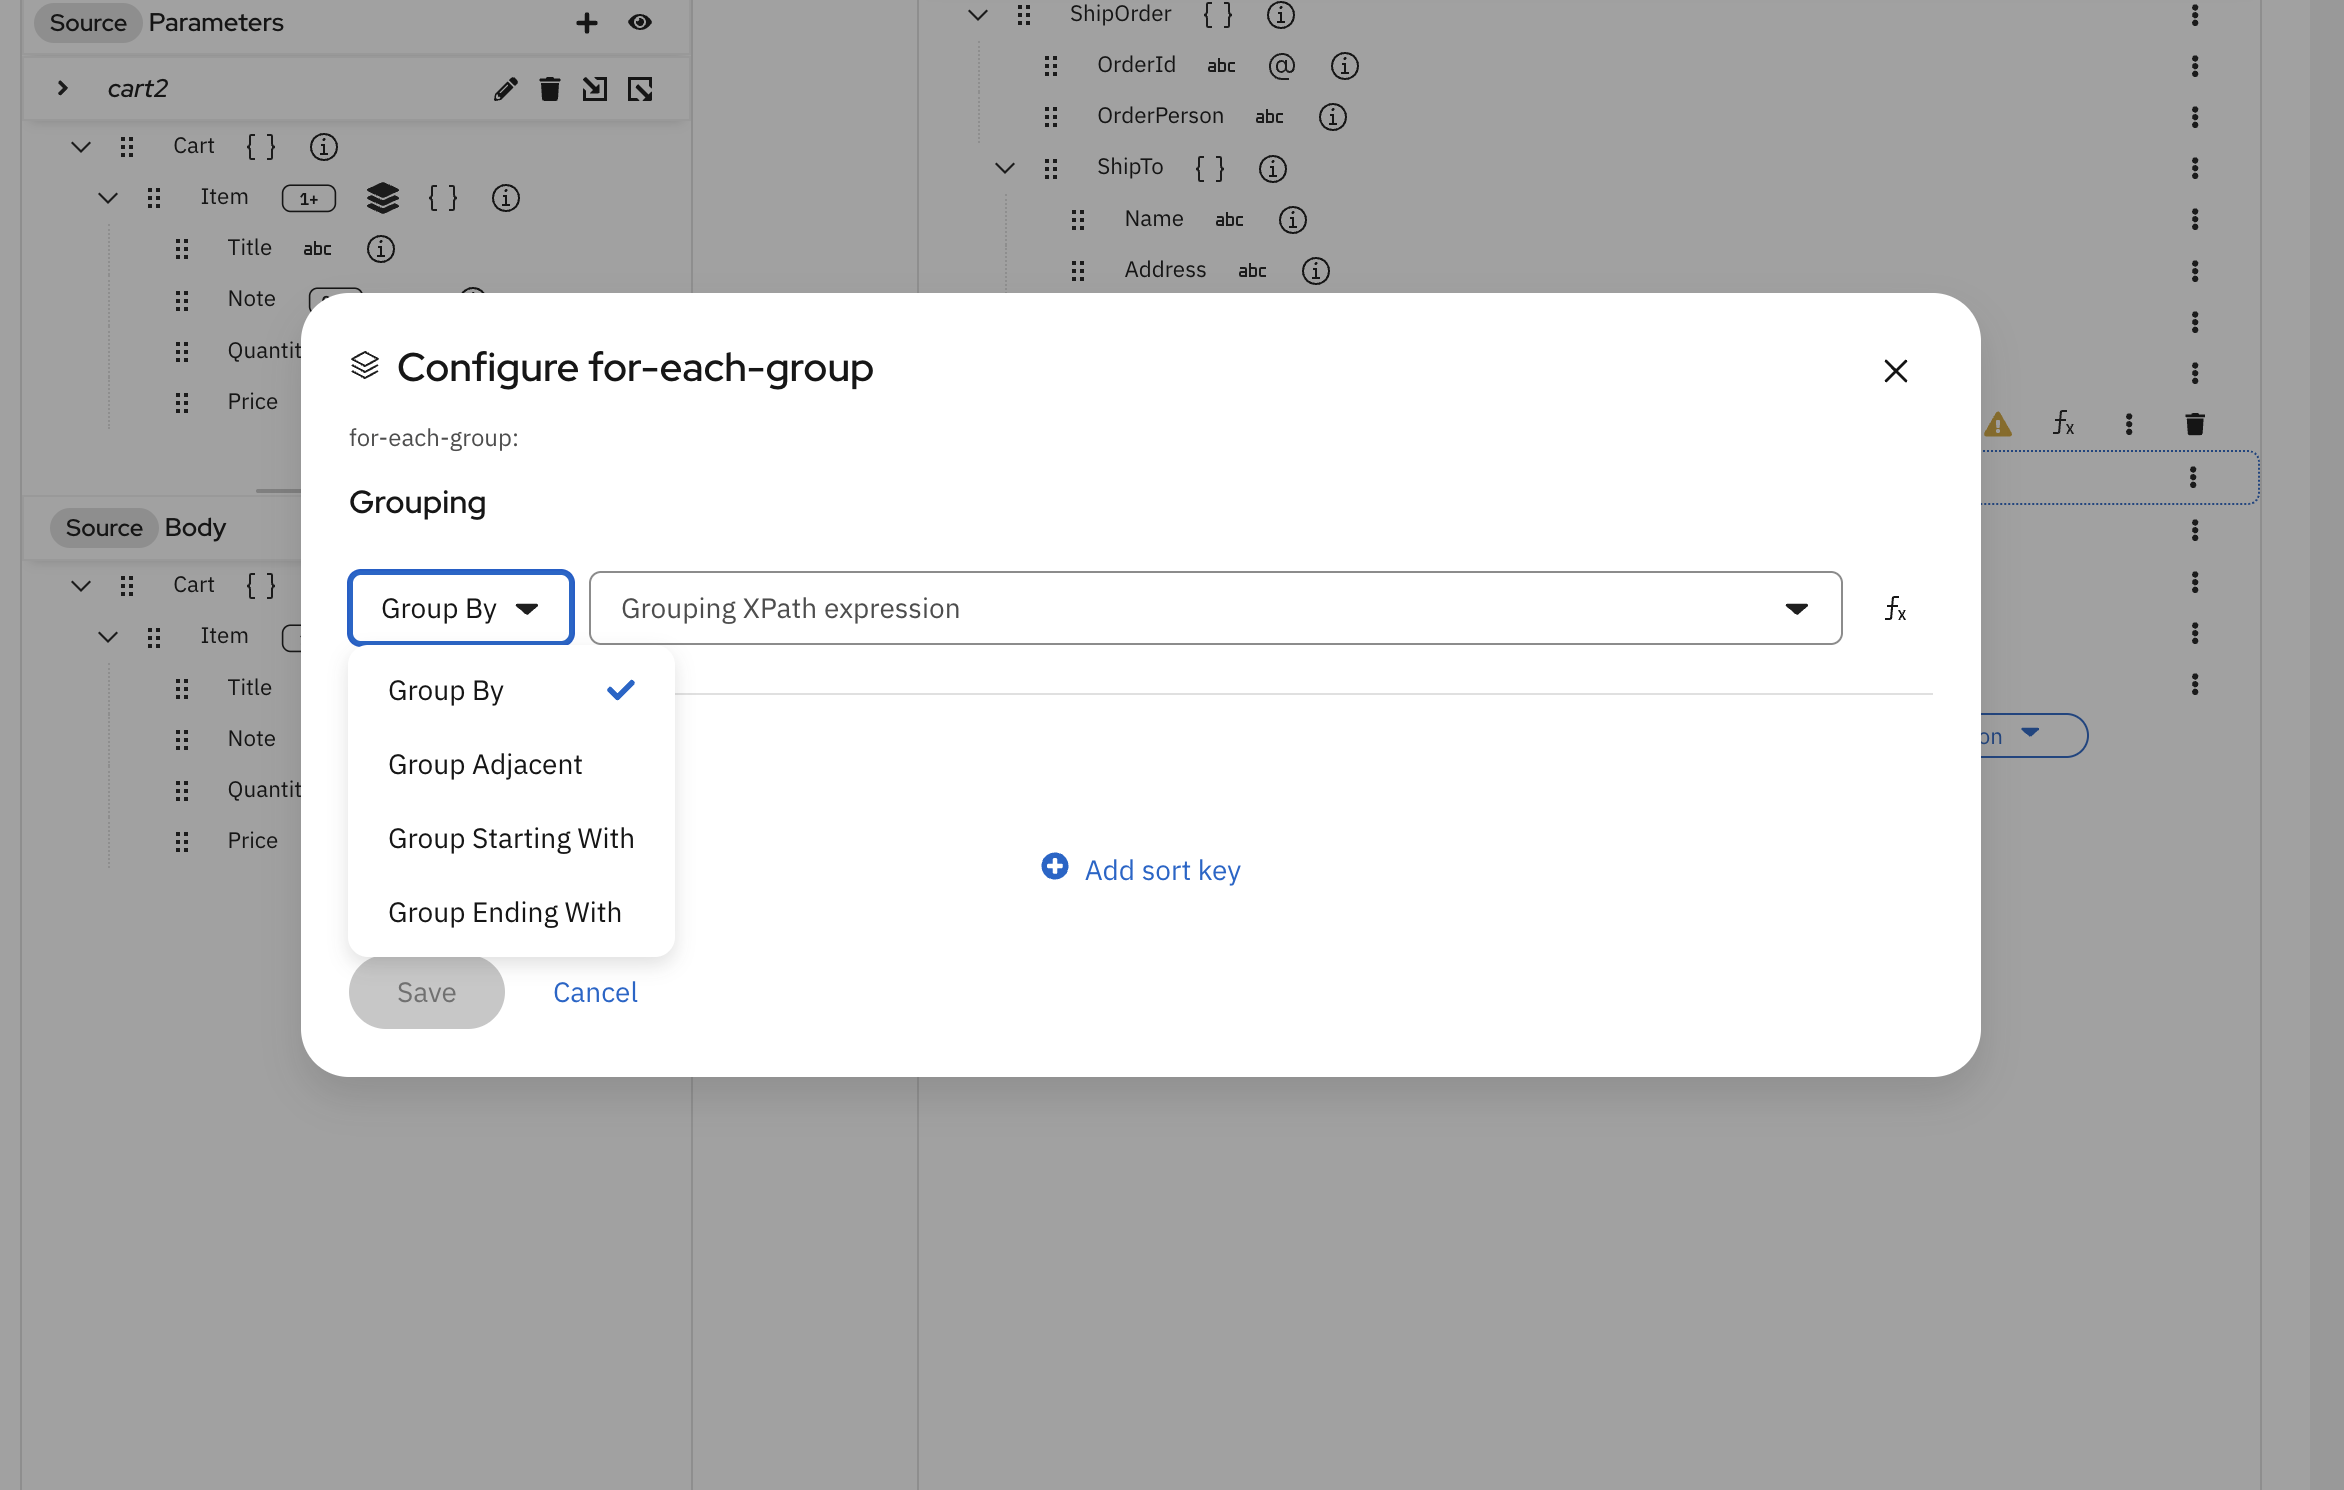The width and height of the screenshot is (2344, 1490).
Task: Open kebab menu for target Name row
Action: pyautogui.click(x=2194, y=219)
